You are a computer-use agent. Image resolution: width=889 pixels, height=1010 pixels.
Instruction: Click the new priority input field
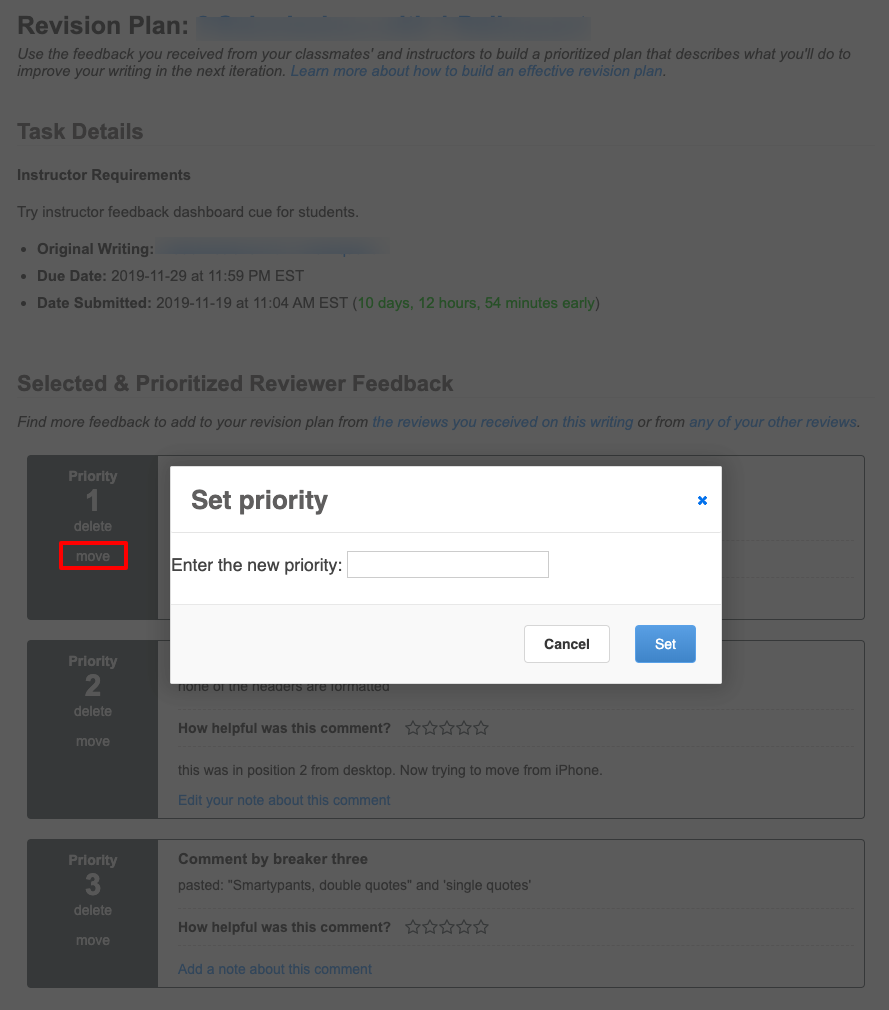coord(447,565)
